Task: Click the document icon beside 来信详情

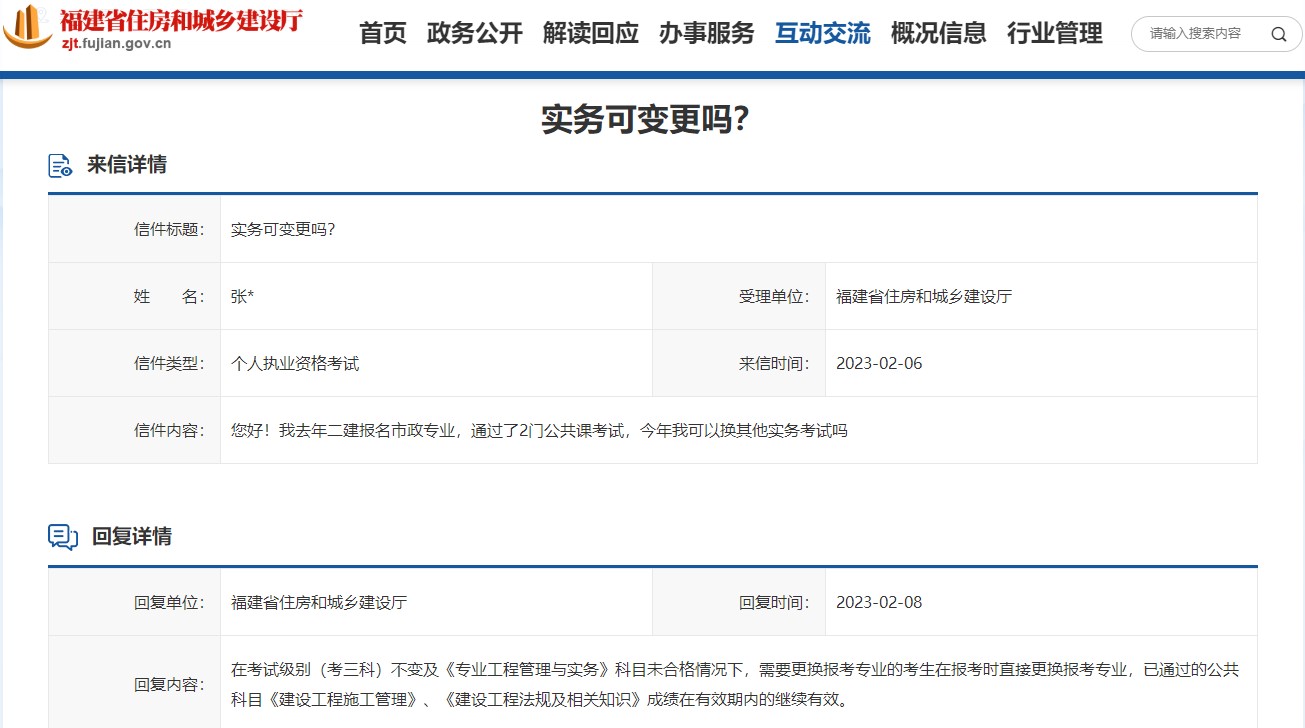Action: [x=60, y=165]
